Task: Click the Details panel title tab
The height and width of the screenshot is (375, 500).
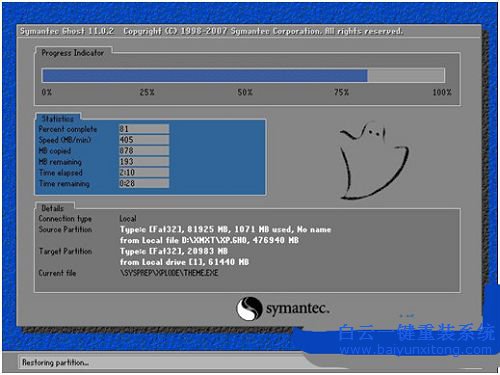Action: coord(53,208)
